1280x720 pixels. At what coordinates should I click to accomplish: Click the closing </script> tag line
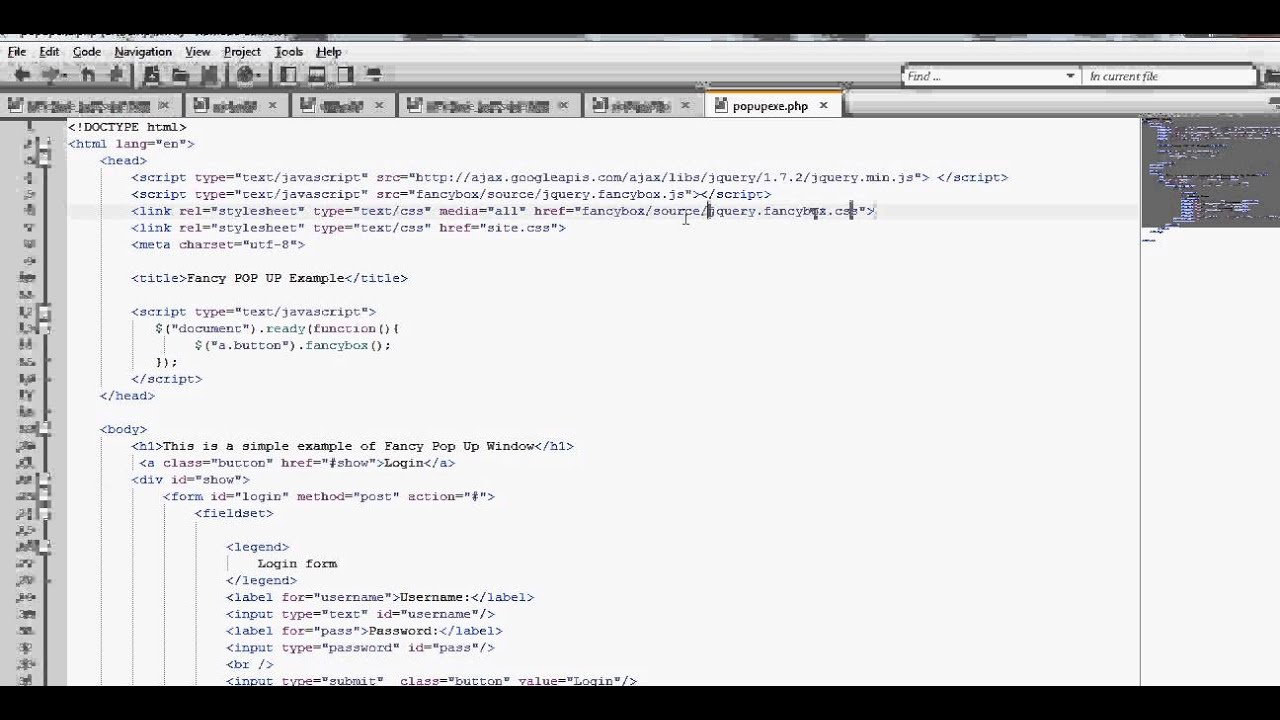pos(166,379)
